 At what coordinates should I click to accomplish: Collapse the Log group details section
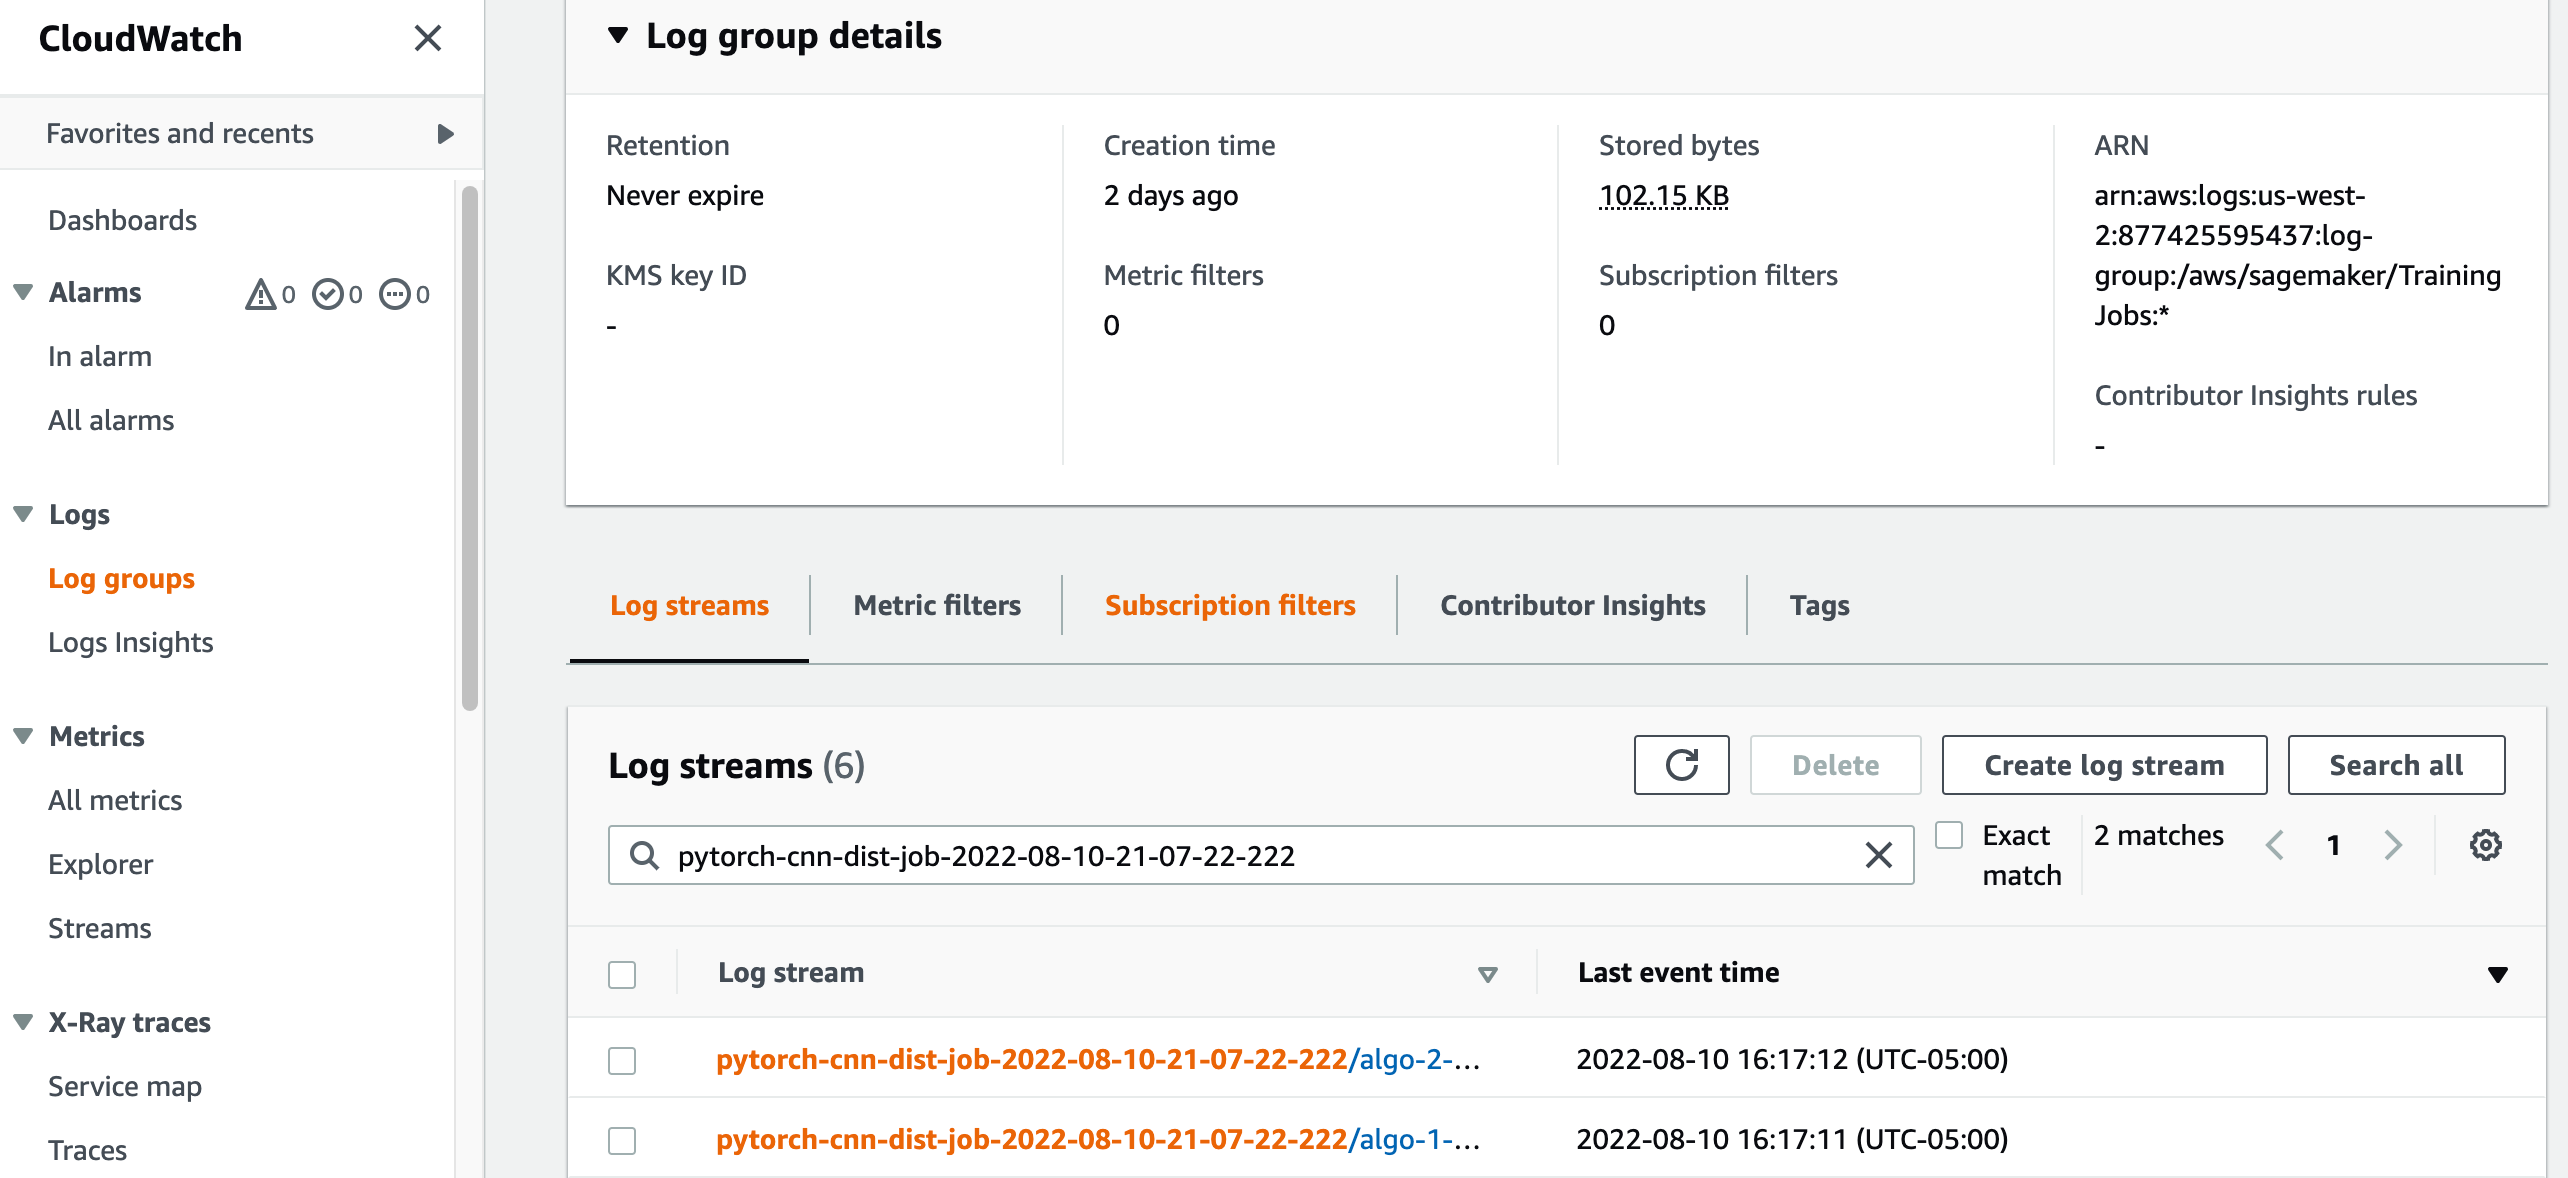(x=618, y=36)
